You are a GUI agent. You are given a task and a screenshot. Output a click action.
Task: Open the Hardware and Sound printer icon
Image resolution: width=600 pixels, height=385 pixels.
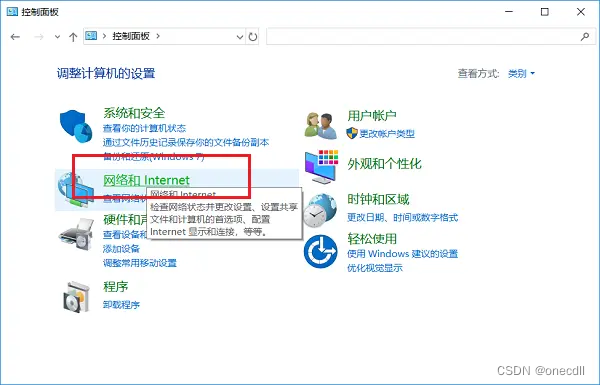click(77, 234)
